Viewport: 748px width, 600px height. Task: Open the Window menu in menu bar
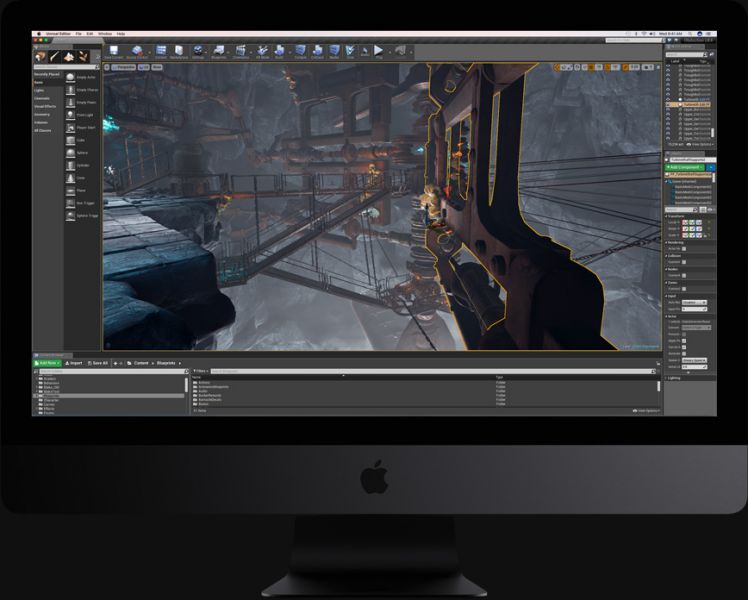tap(105, 34)
